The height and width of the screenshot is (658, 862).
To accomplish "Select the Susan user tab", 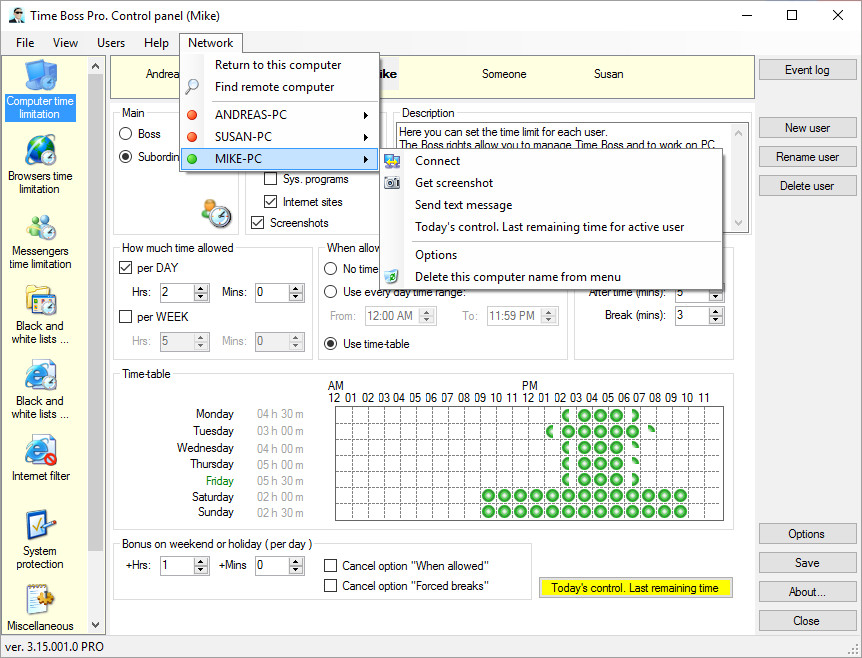I will pos(609,74).
